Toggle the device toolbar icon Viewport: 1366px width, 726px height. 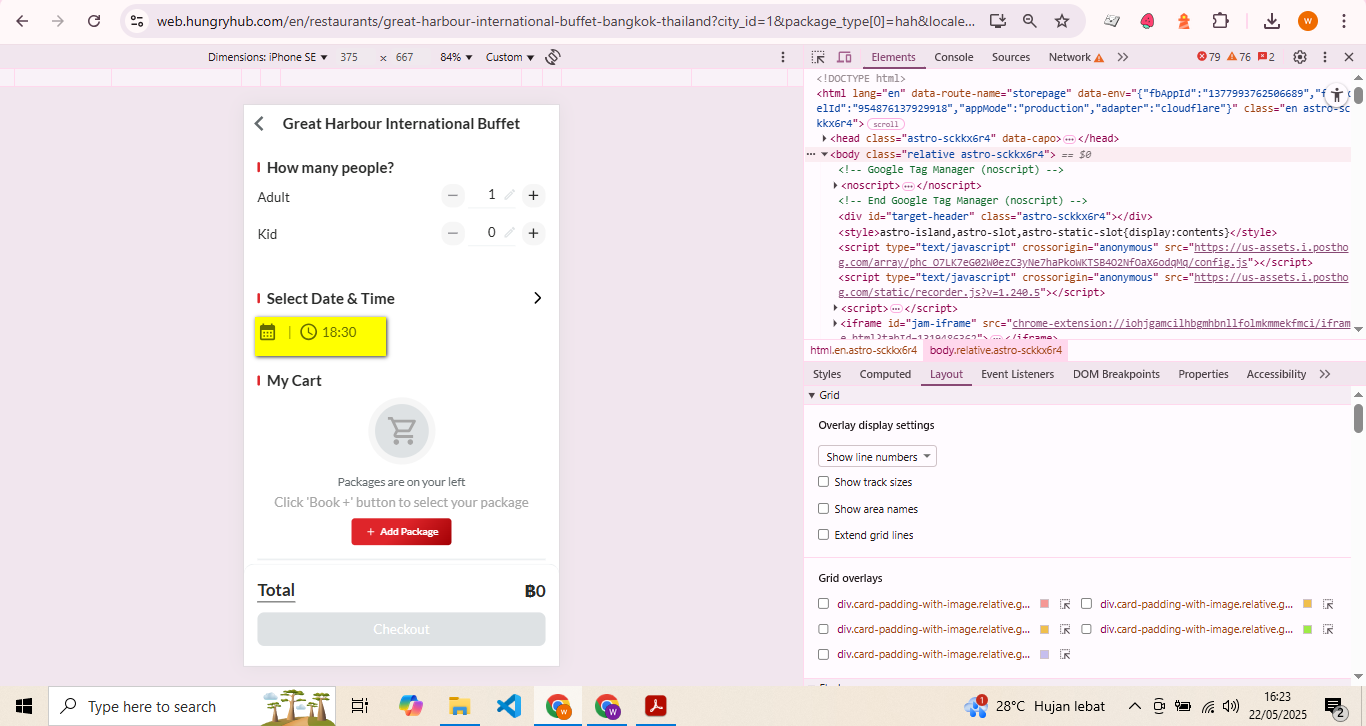tap(844, 57)
